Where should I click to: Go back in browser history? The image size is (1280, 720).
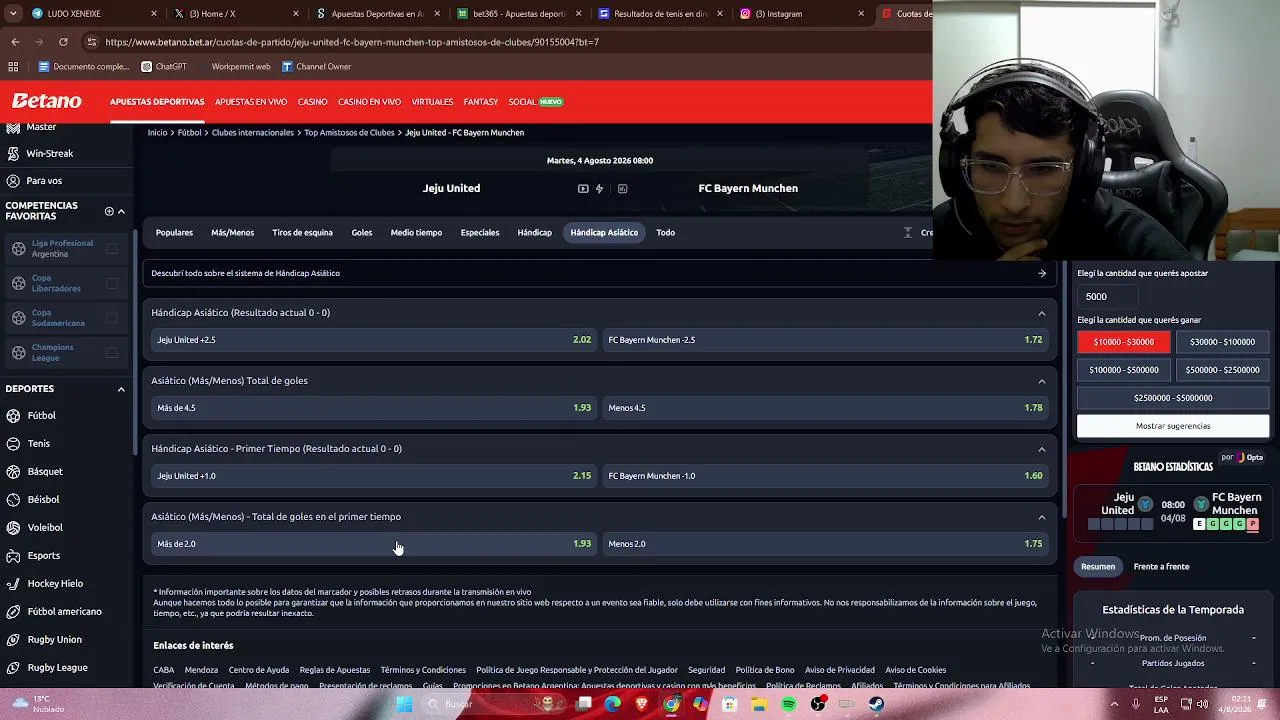coord(15,42)
